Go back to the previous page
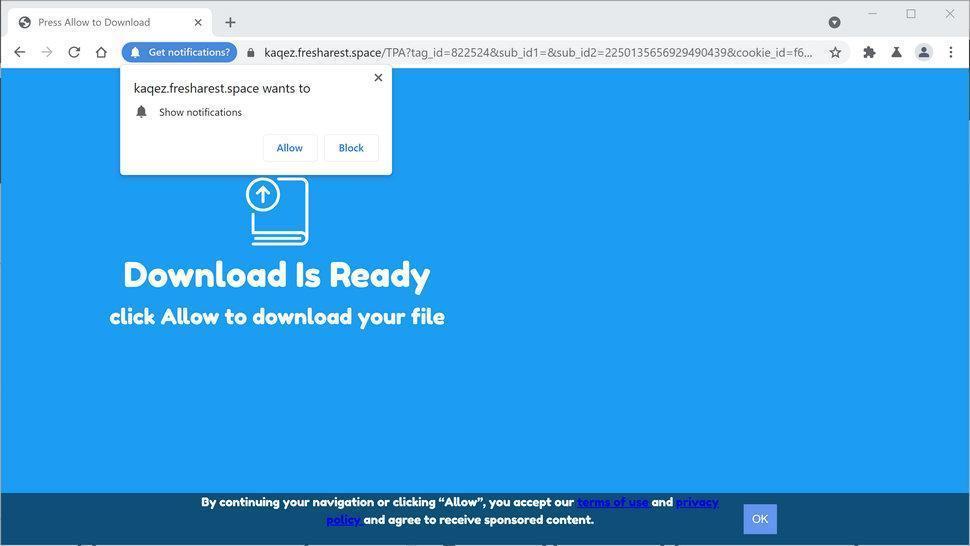This screenshot has height=546, width=970. (x=20, y=53)
